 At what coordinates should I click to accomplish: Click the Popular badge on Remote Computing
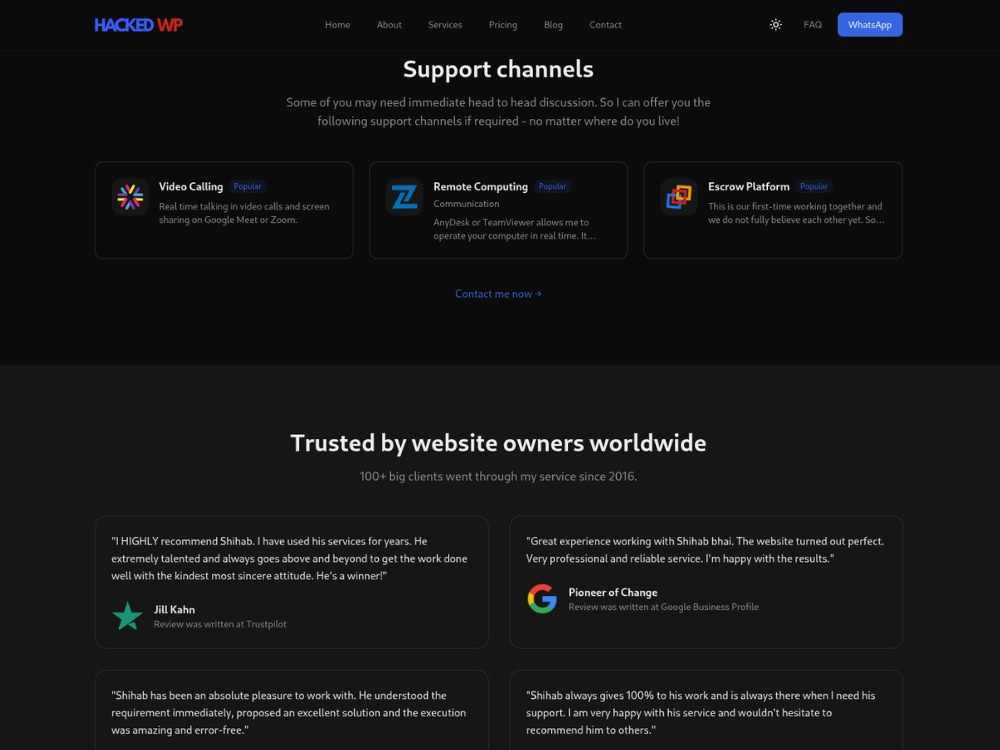[552, 186]
